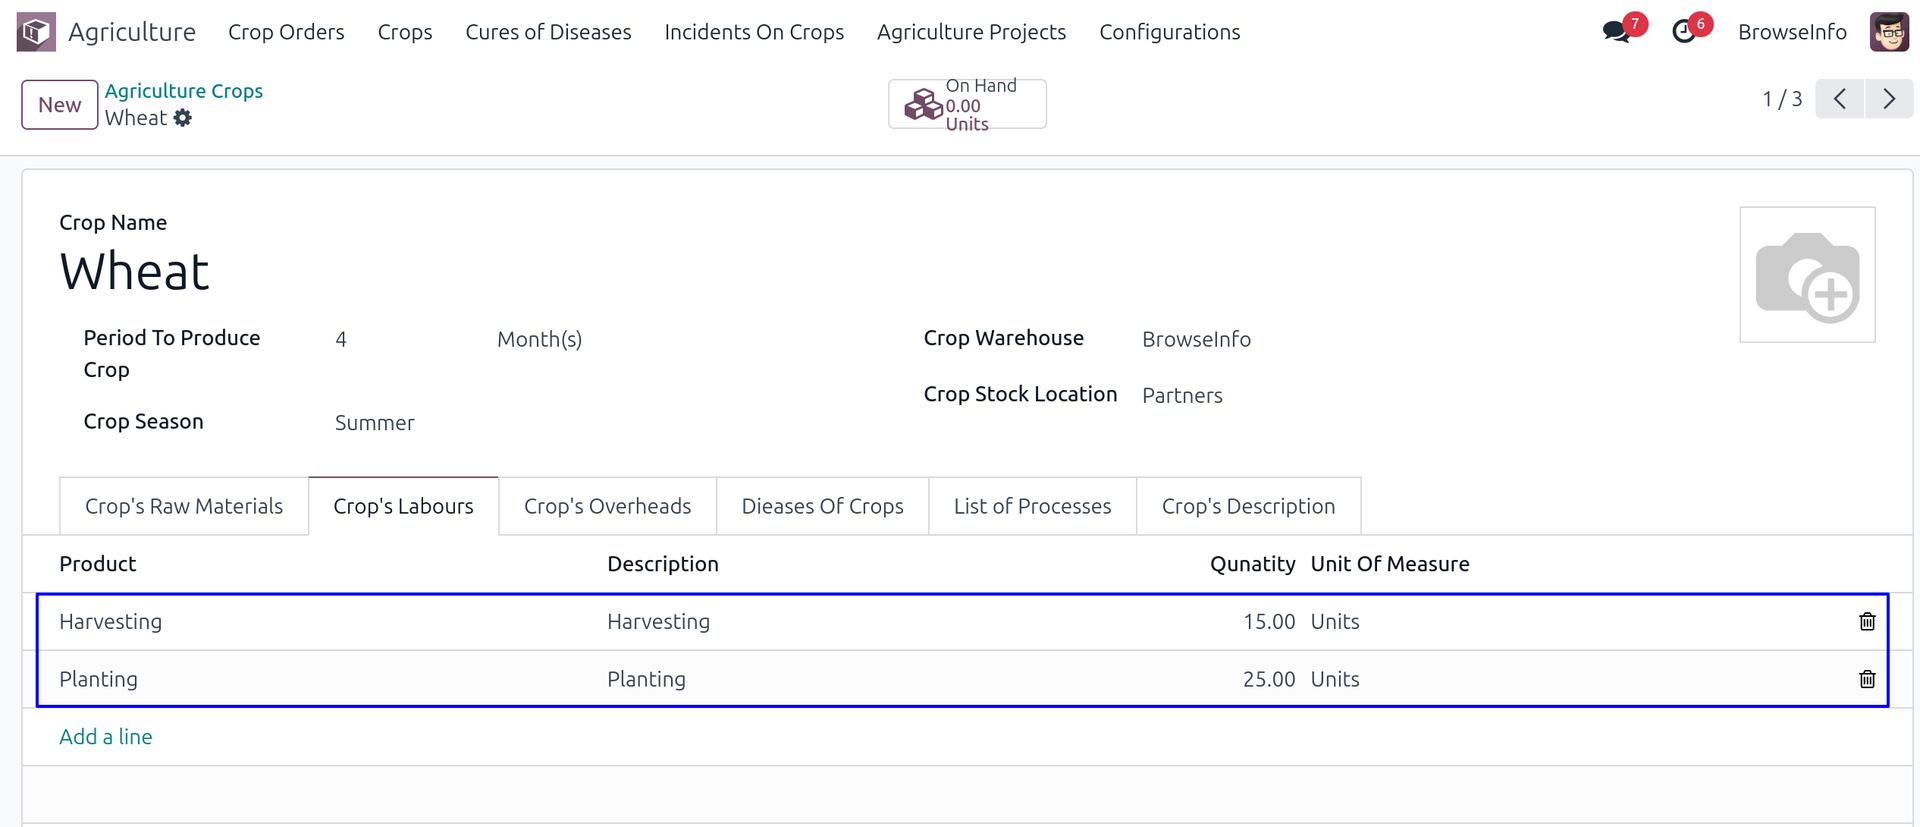Click the Agriculture app logo icon

click(x=36, y=32)
